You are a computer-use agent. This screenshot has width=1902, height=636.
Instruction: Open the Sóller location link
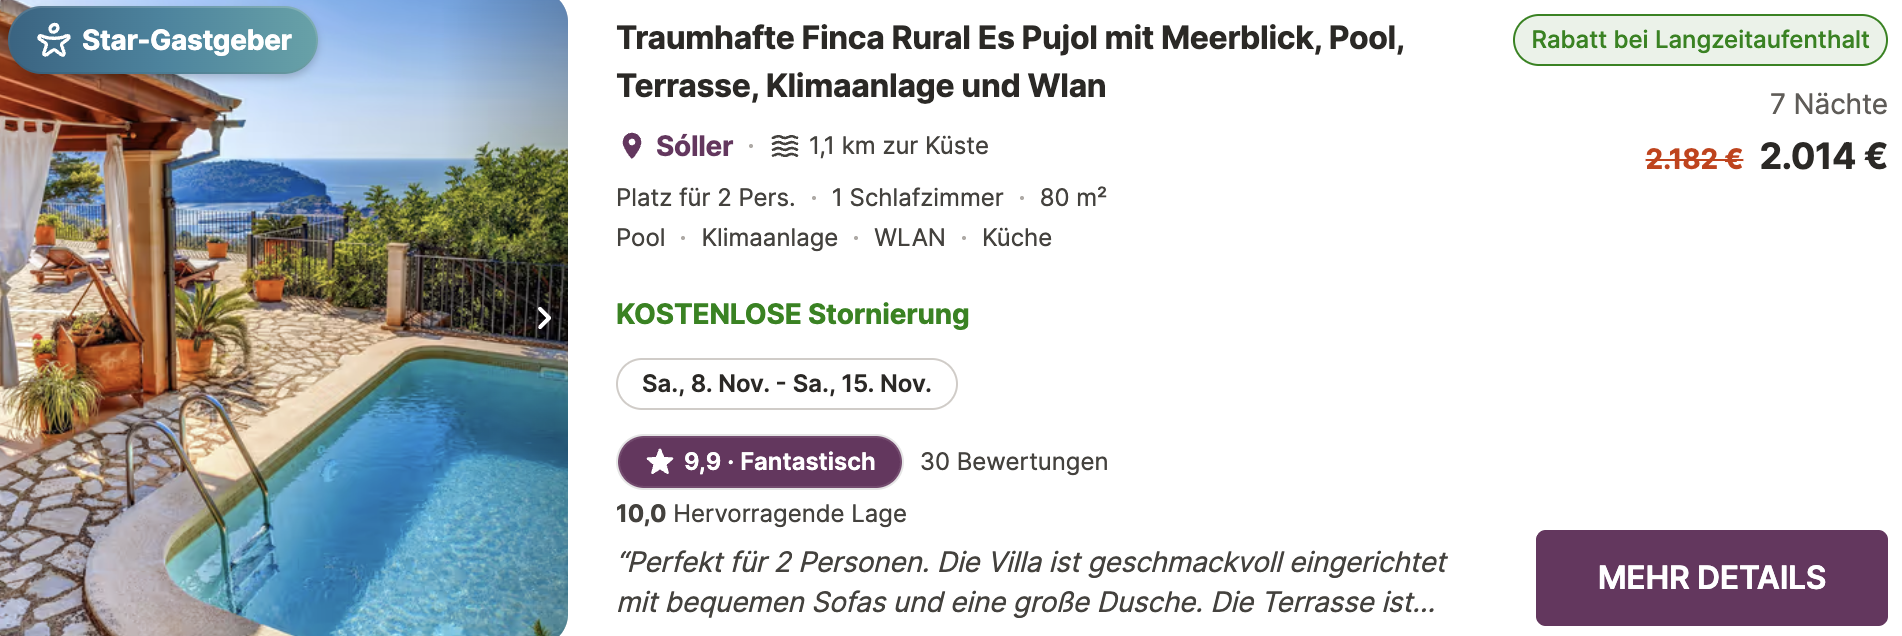[694, 146]
